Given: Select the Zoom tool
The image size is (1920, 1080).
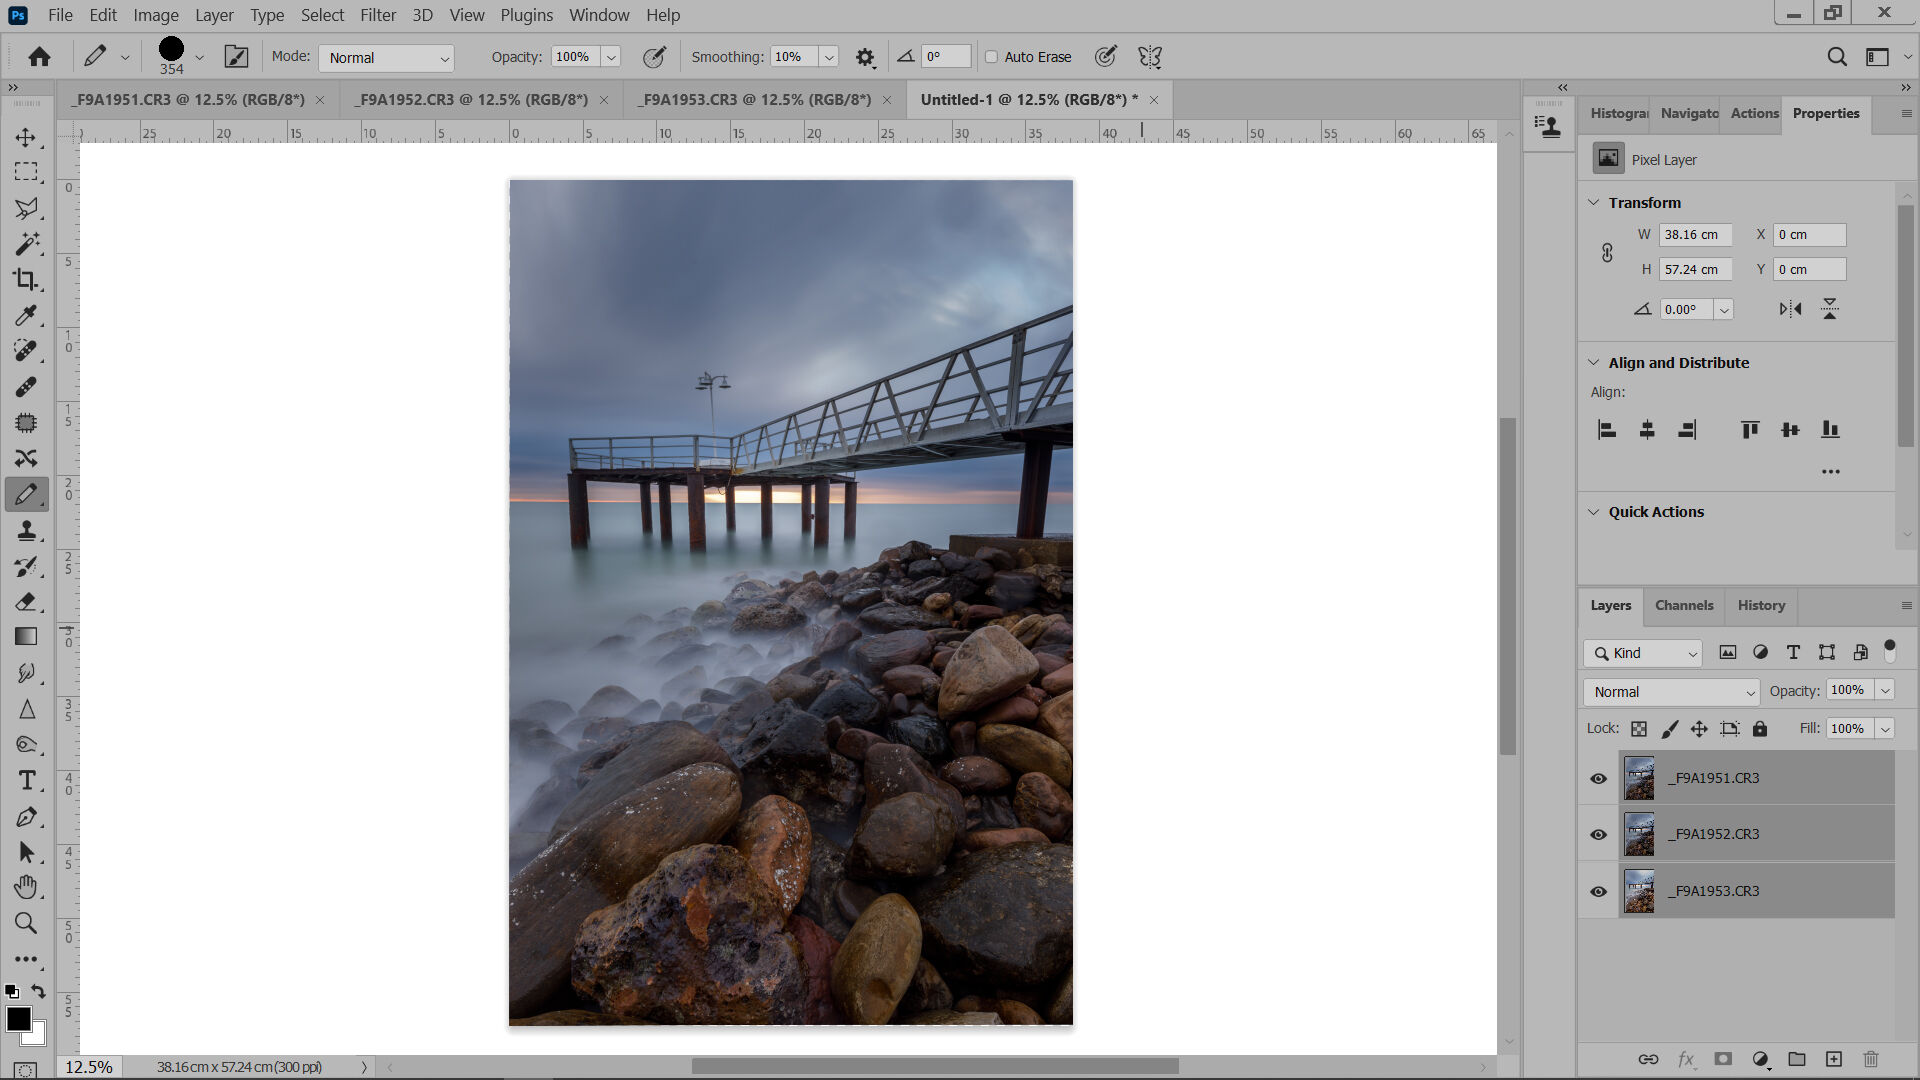Looking at the screenshot, I should click(26, 923).
